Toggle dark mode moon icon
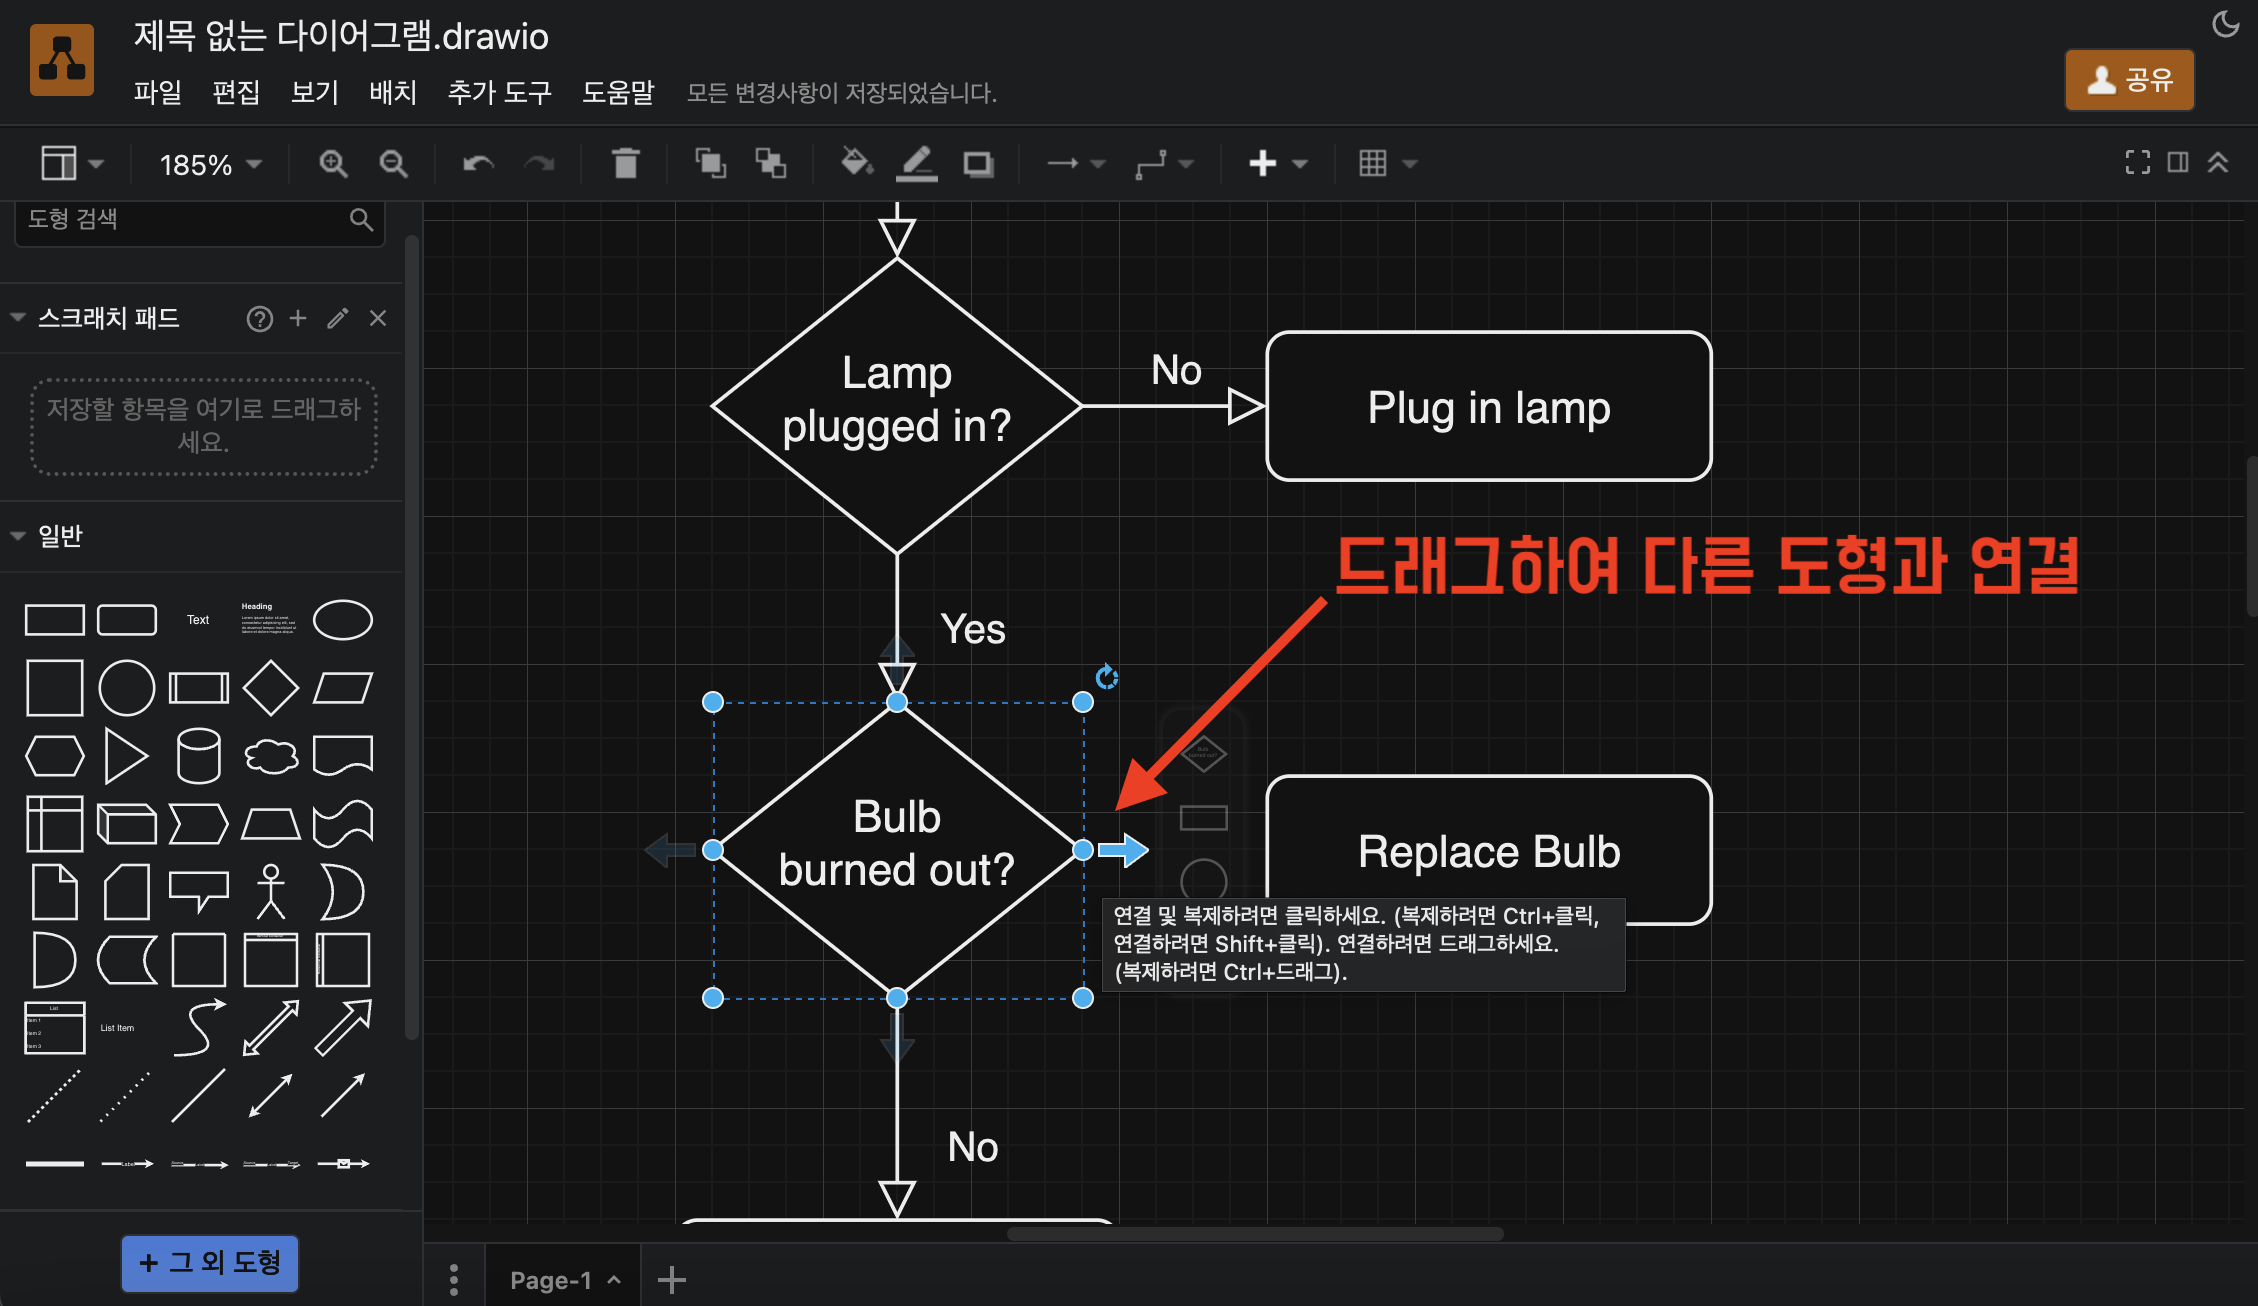2258x1306 pixels. point(2225,24)
